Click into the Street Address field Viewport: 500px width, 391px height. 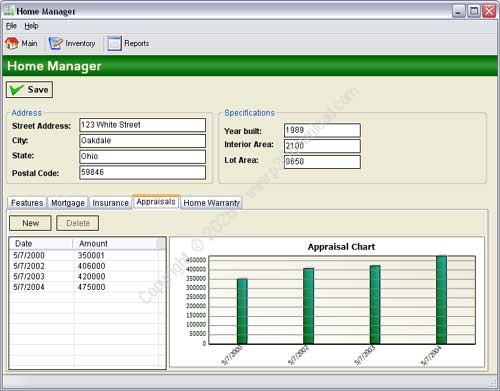click(143, 125)
